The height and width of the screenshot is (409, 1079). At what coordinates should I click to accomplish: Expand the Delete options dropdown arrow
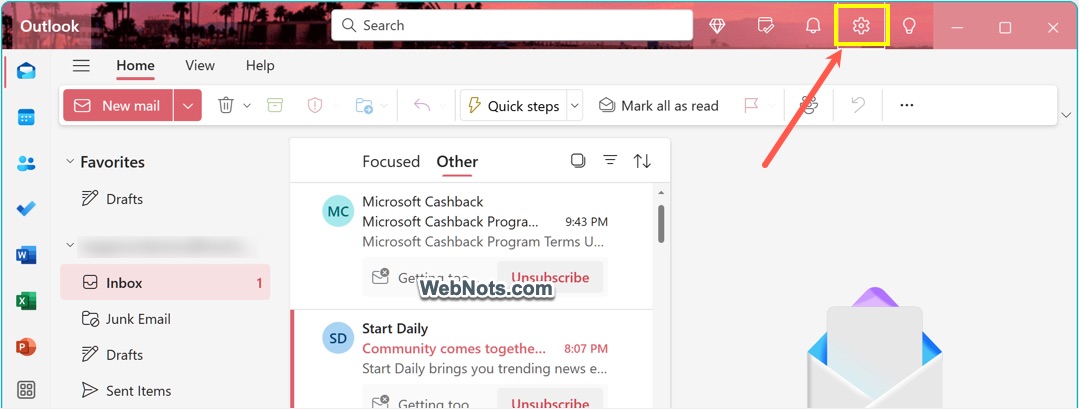coord(247,105)
